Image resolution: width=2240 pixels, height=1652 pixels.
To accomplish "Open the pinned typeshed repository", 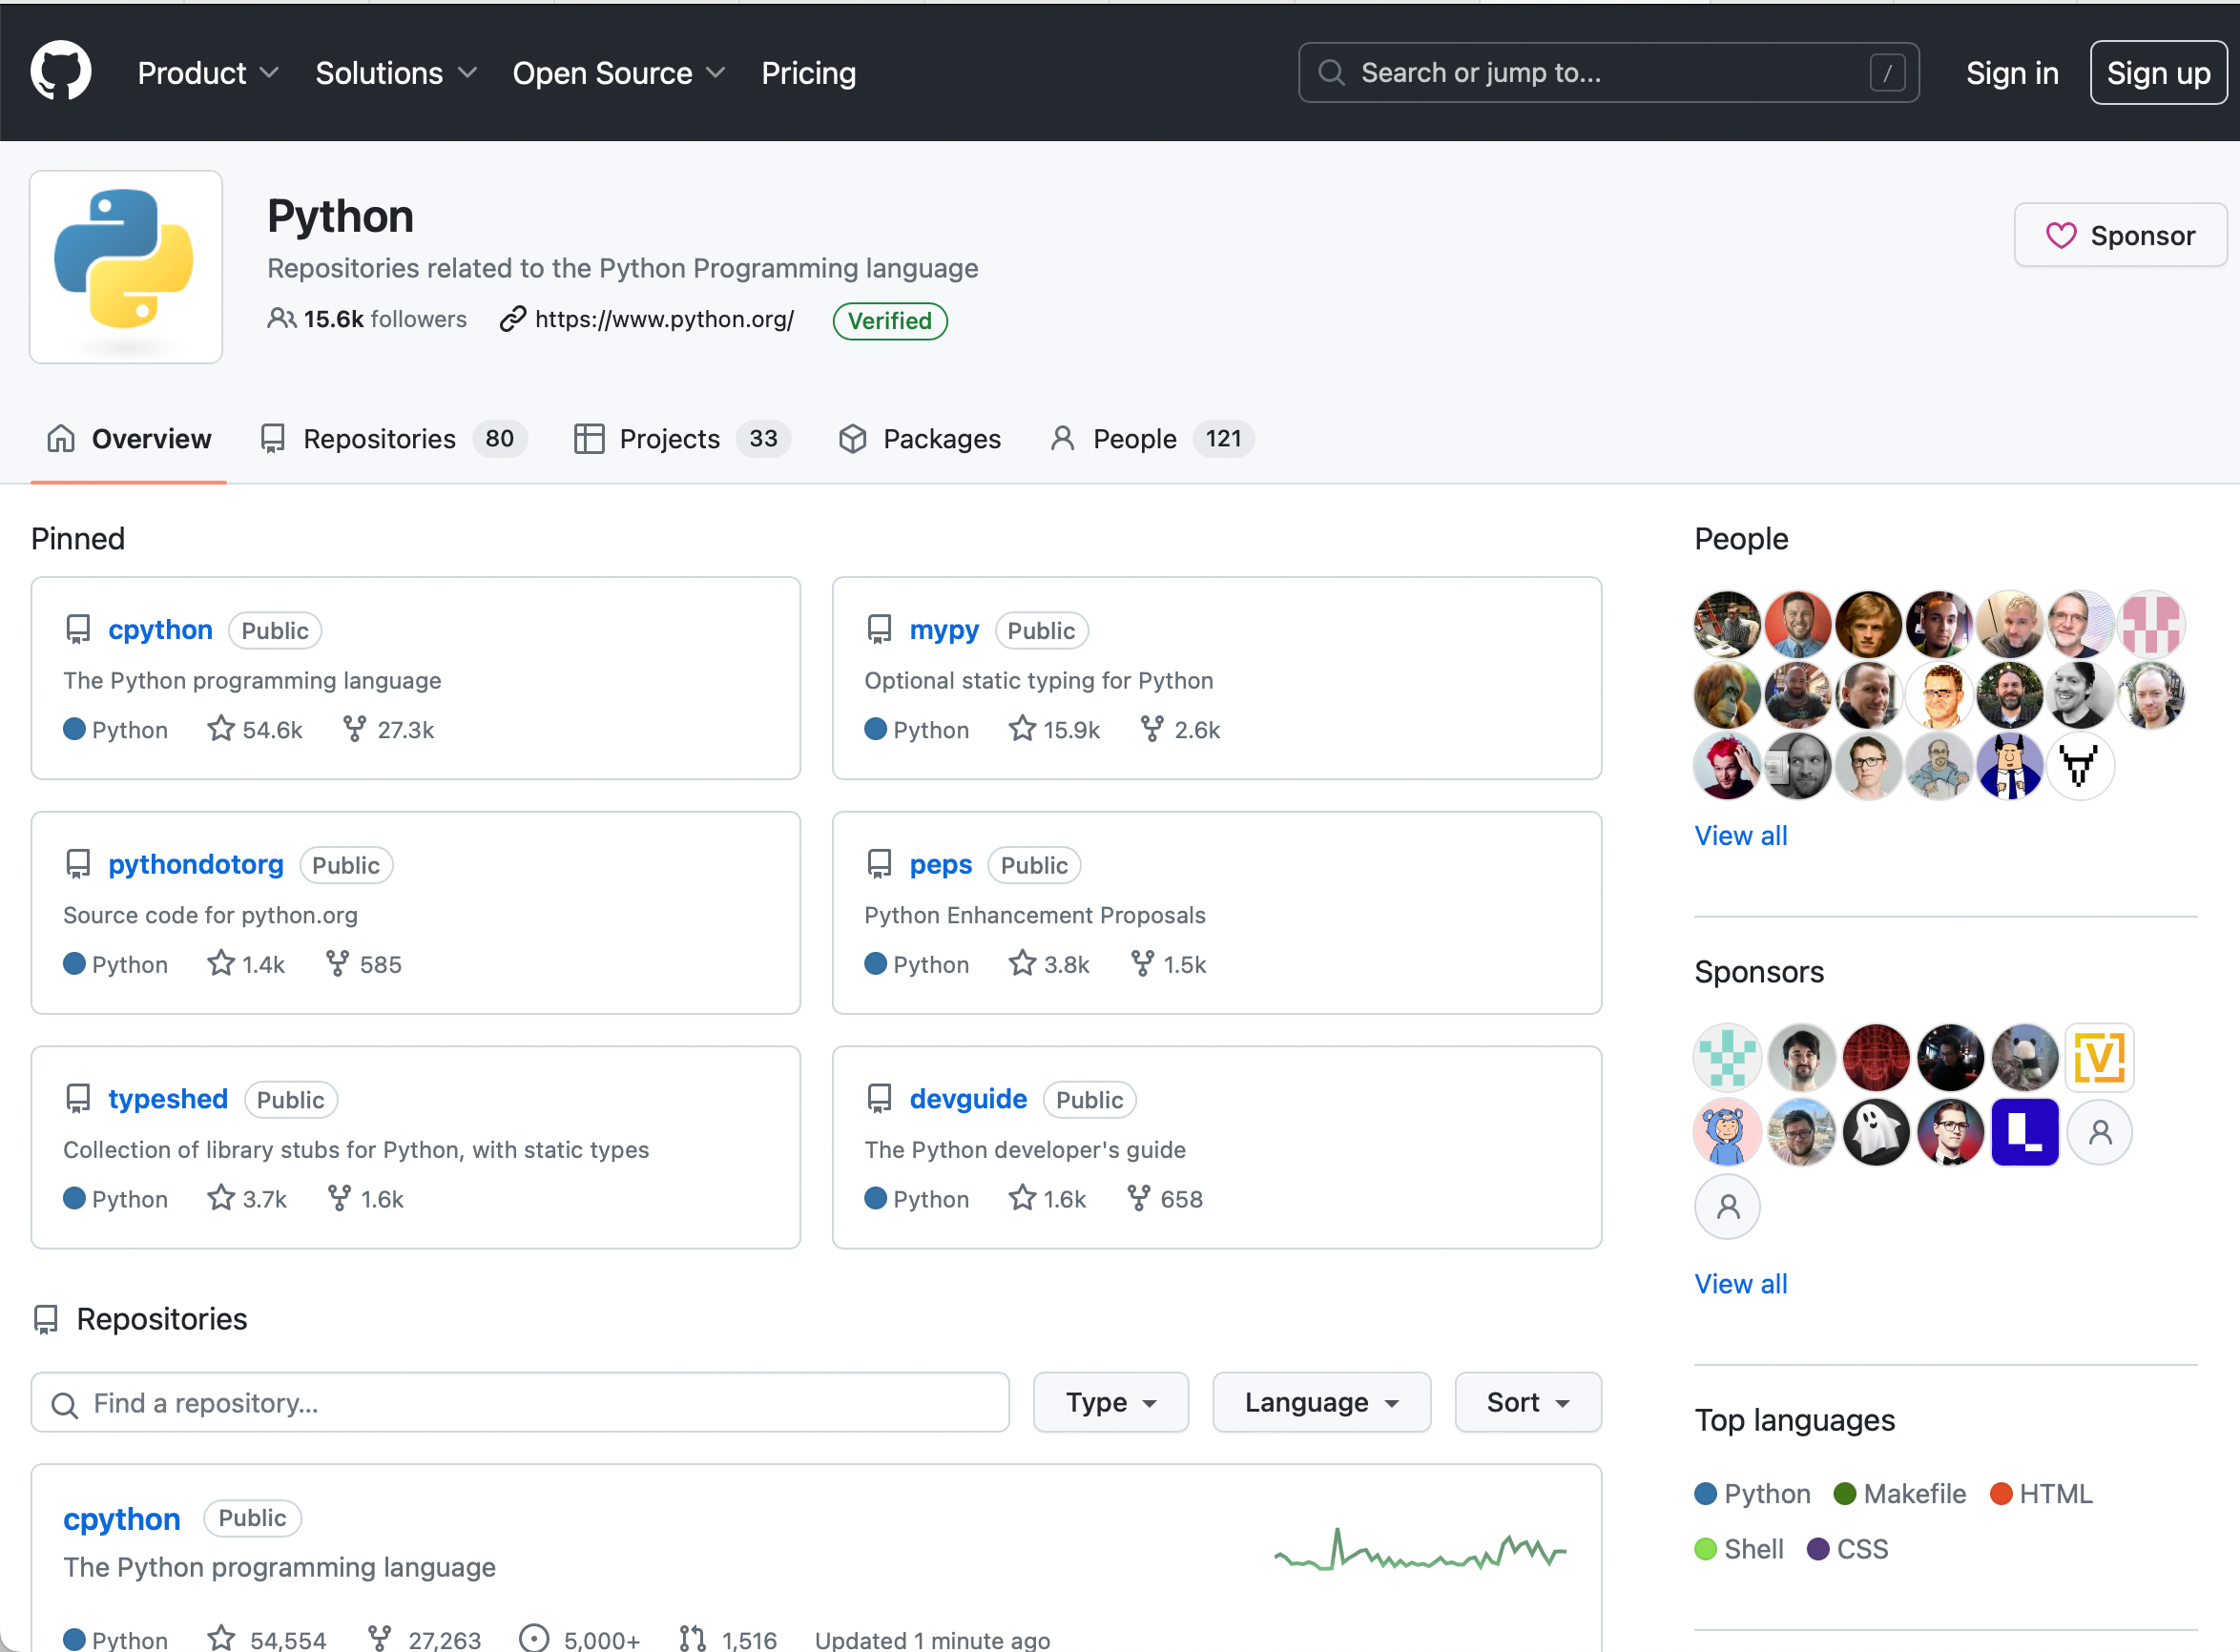I will point(168,1098).
